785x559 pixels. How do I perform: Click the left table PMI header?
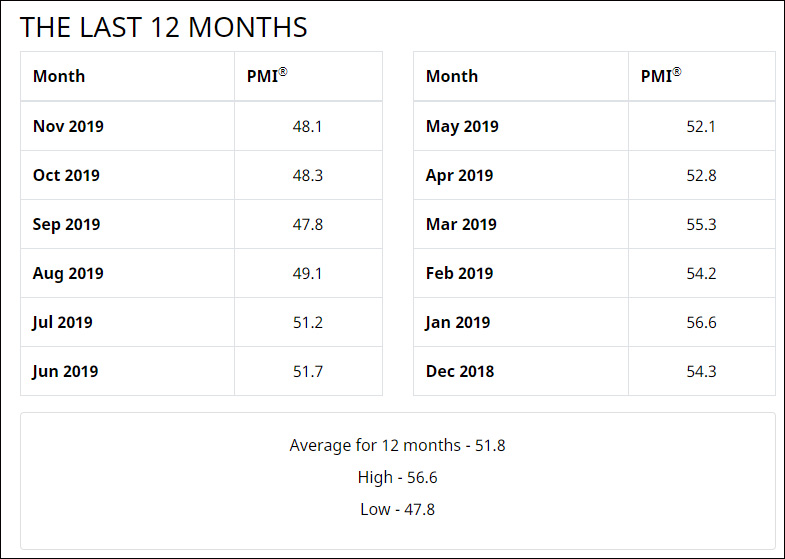coord(267,76)
